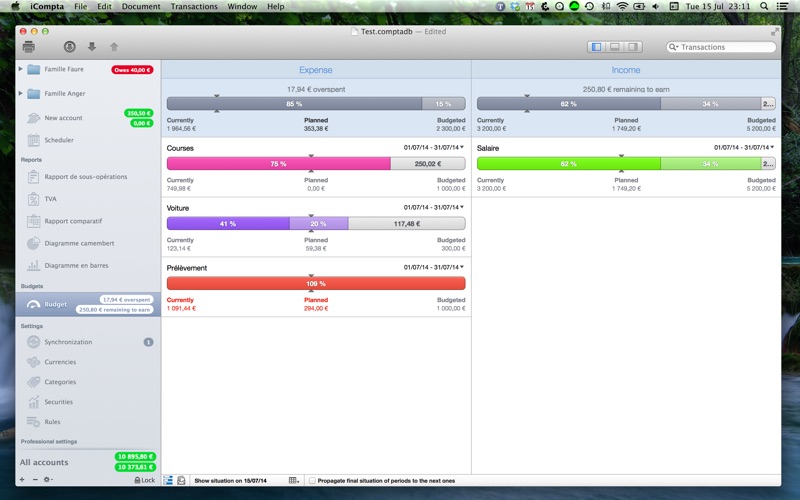Toggle the bottom panel view button

[x=615, y=47]
